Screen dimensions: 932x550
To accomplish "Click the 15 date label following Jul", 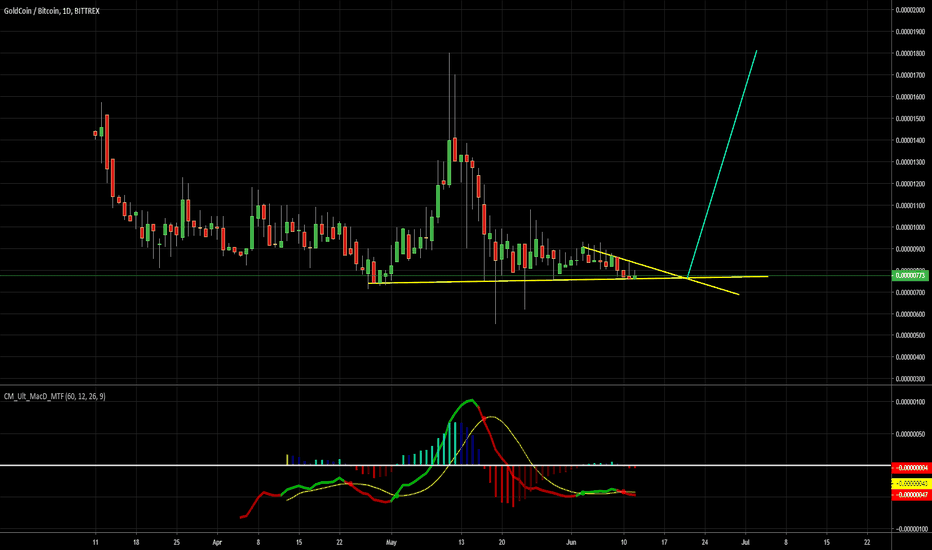I will click(x=827, y=542).
